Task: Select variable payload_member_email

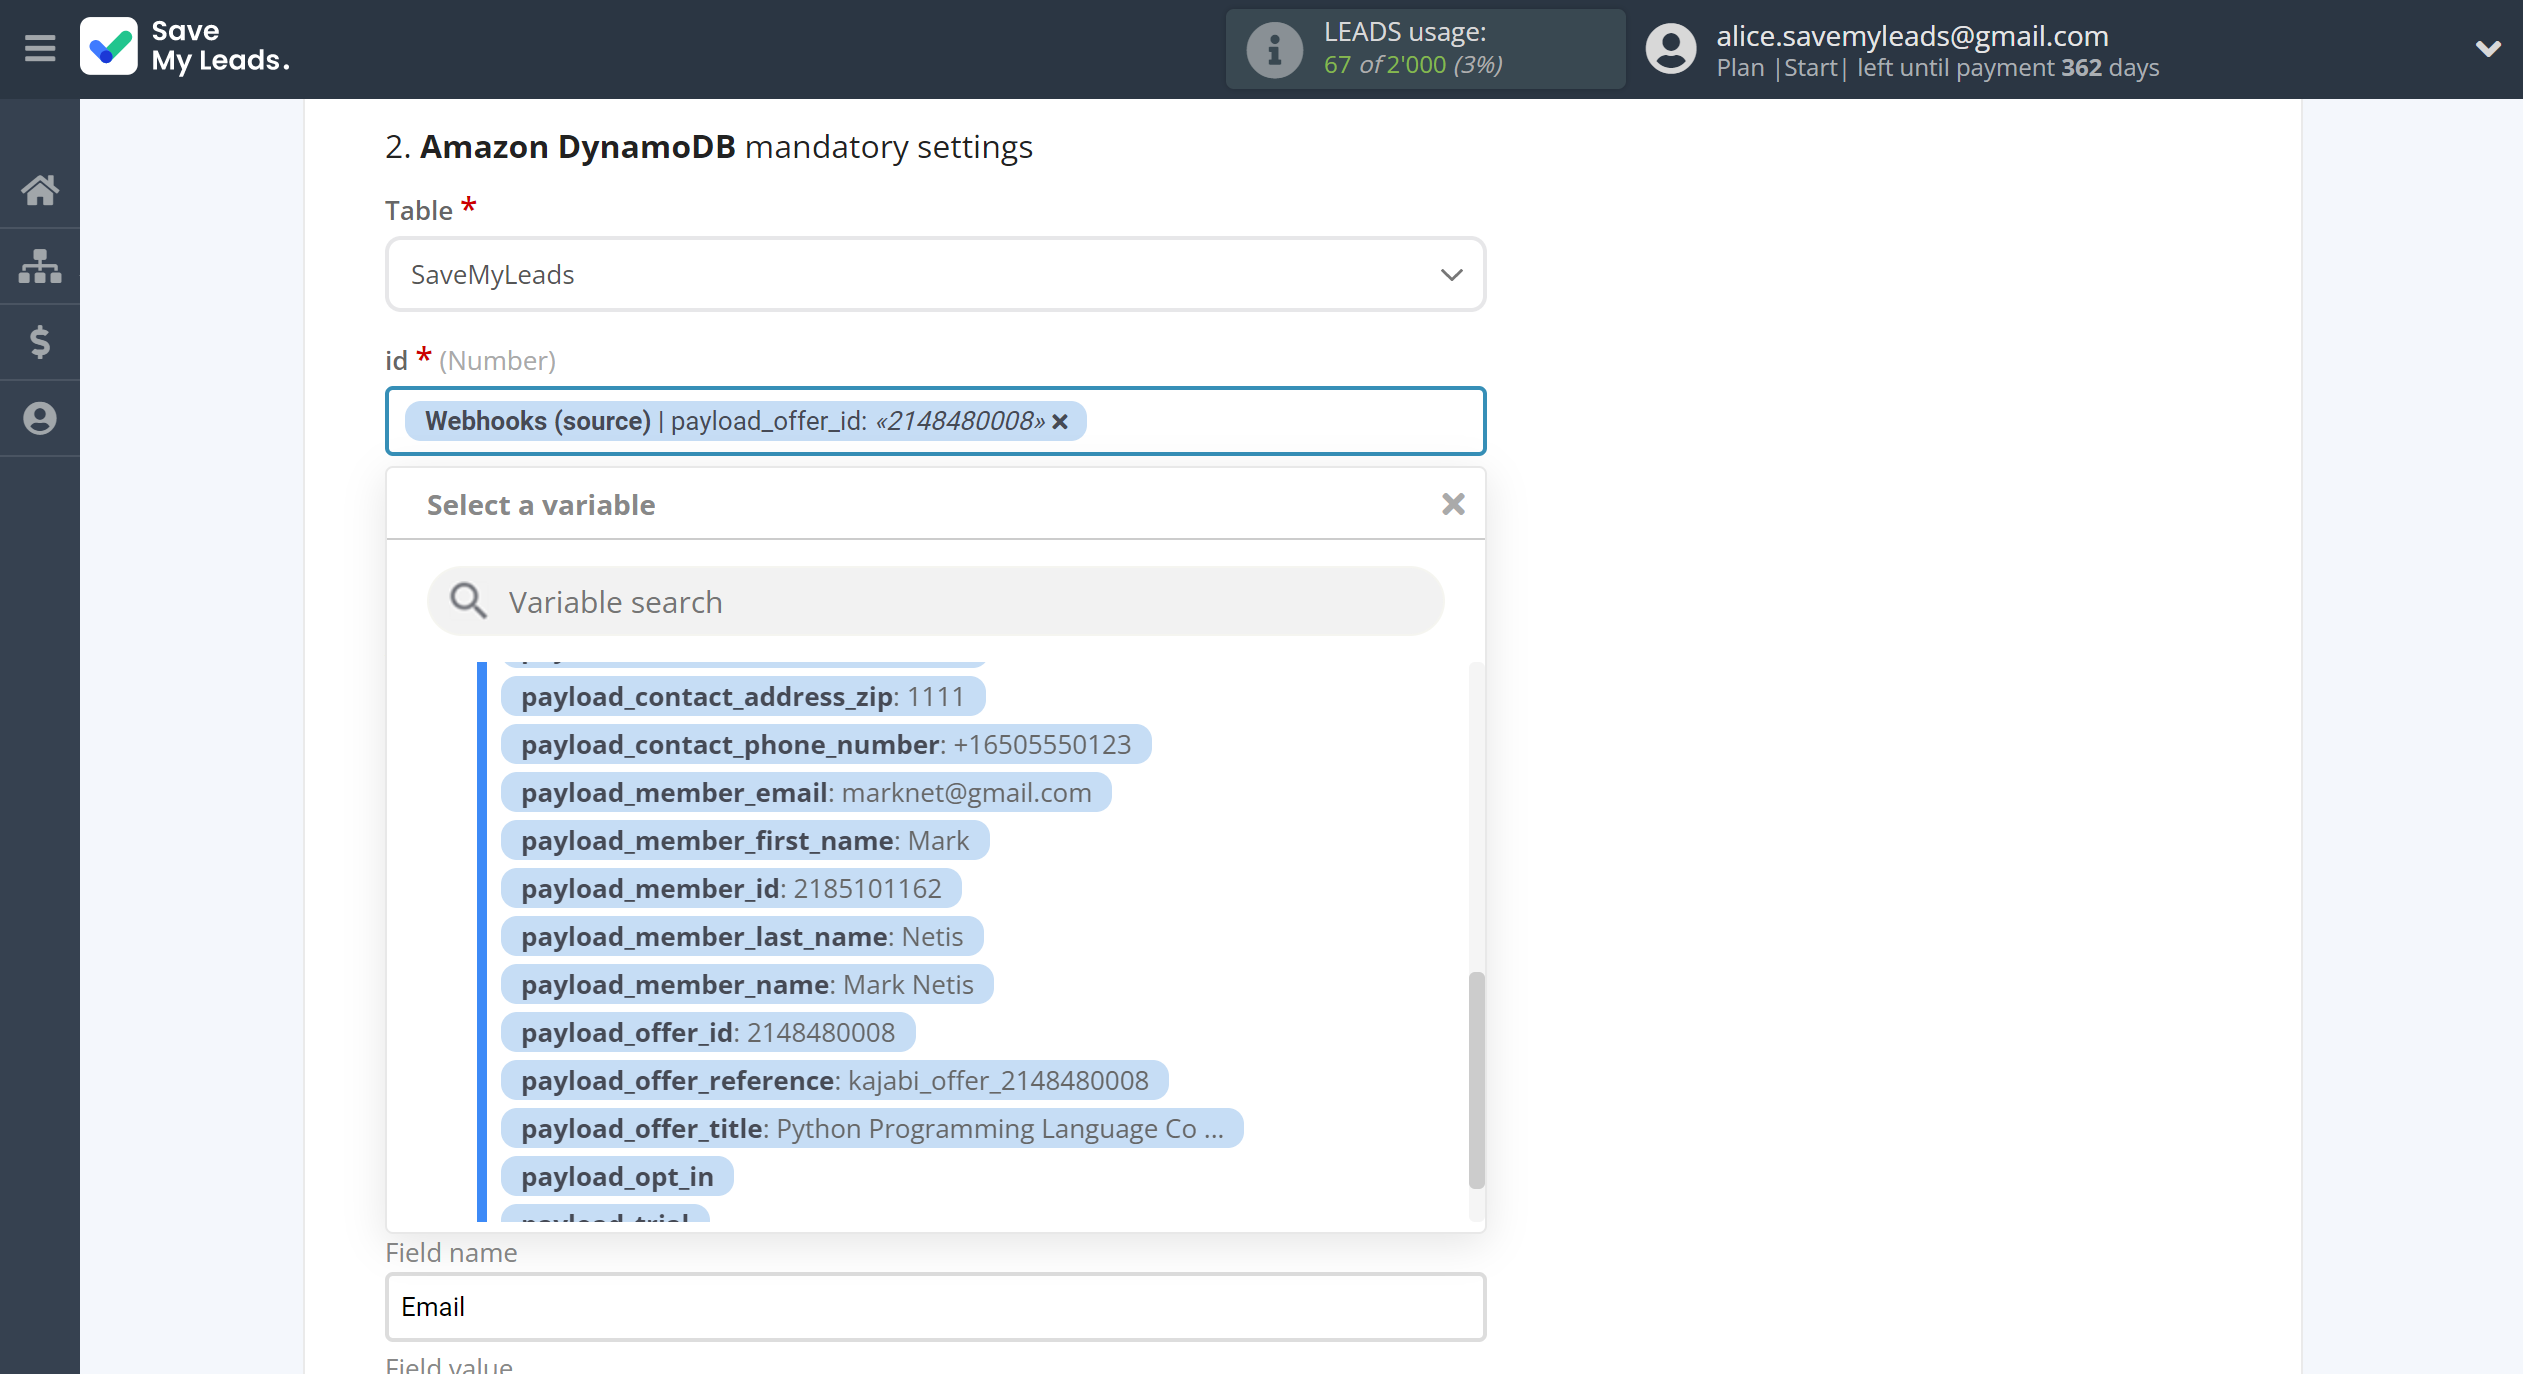Action: (806, 792)
